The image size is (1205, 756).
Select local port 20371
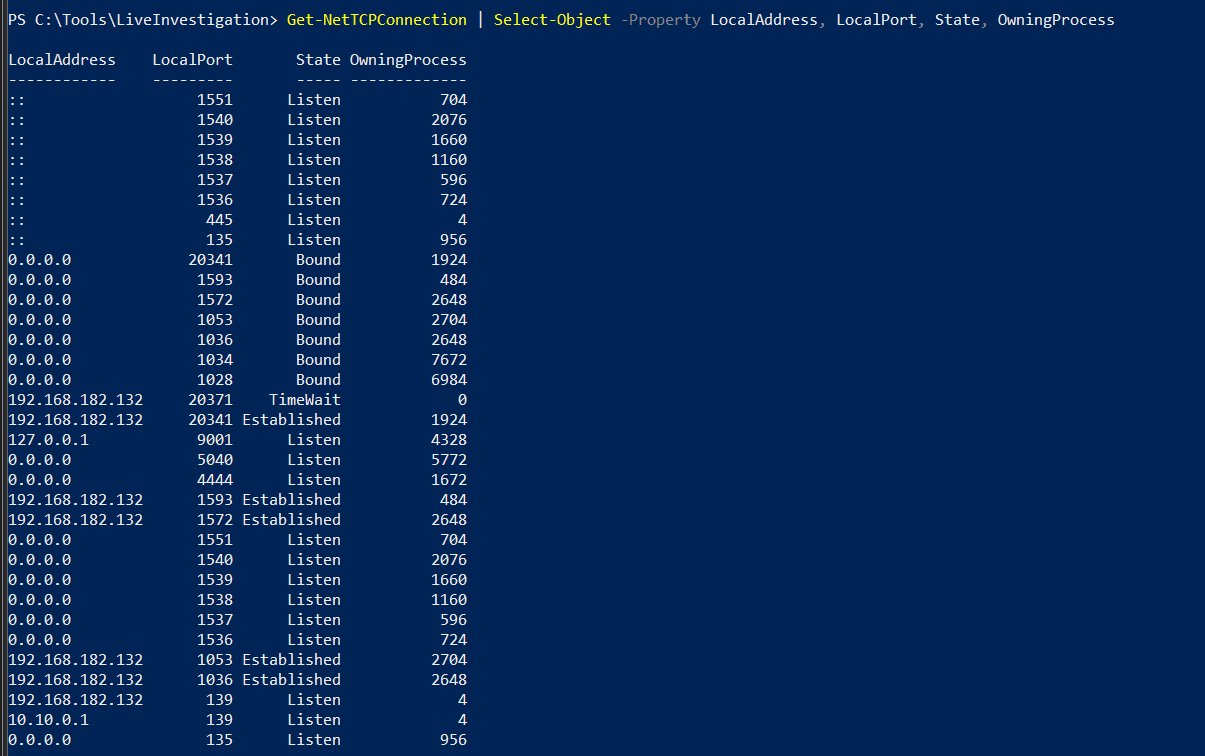click(x=210, y=400)
